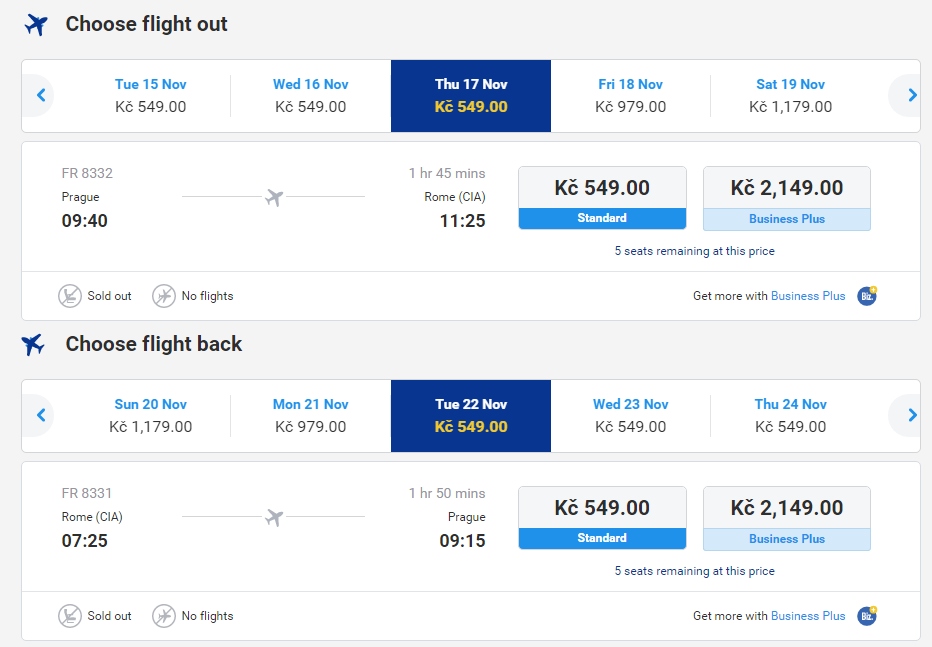
Task: Open Business Plus link in outbound section
Action: pyautogui.click(x=808, y=296)
